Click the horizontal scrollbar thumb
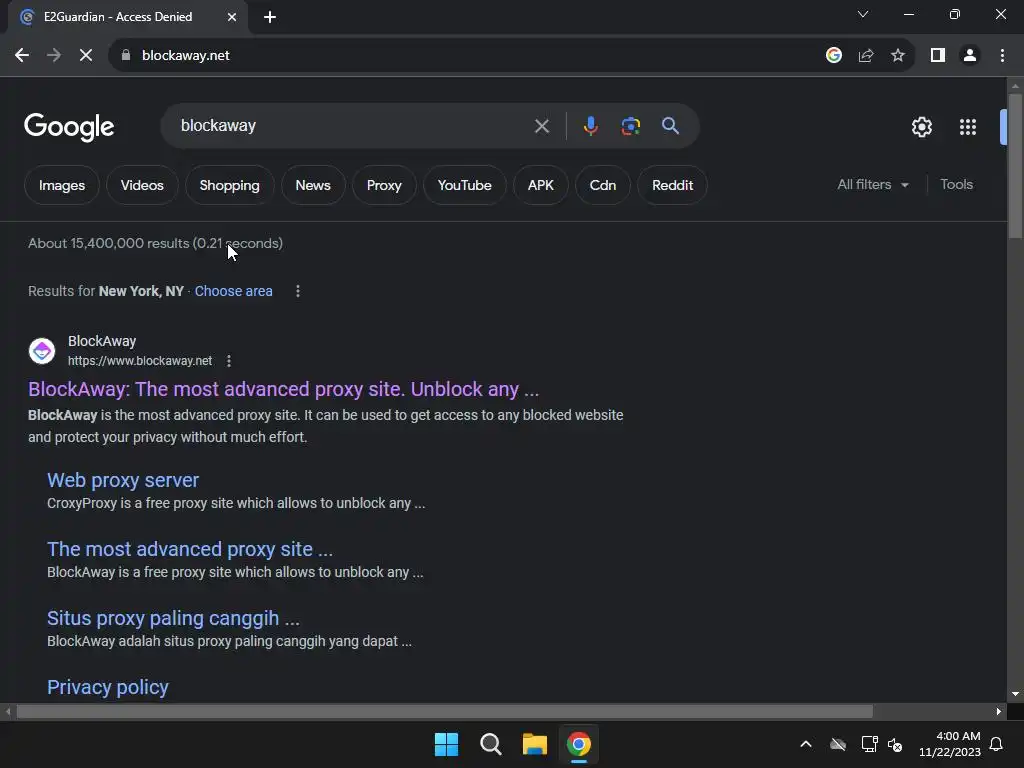The image size is (1024, 768). point(444,711)
